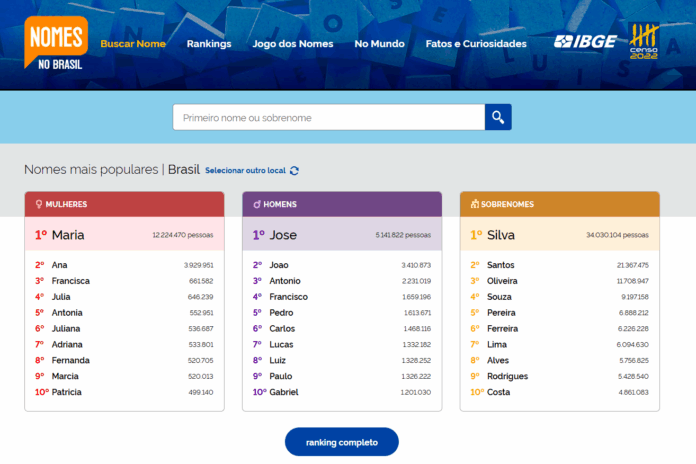Click the family icon in Sobrenomes header
696x464 pixels.
[474, 204]
